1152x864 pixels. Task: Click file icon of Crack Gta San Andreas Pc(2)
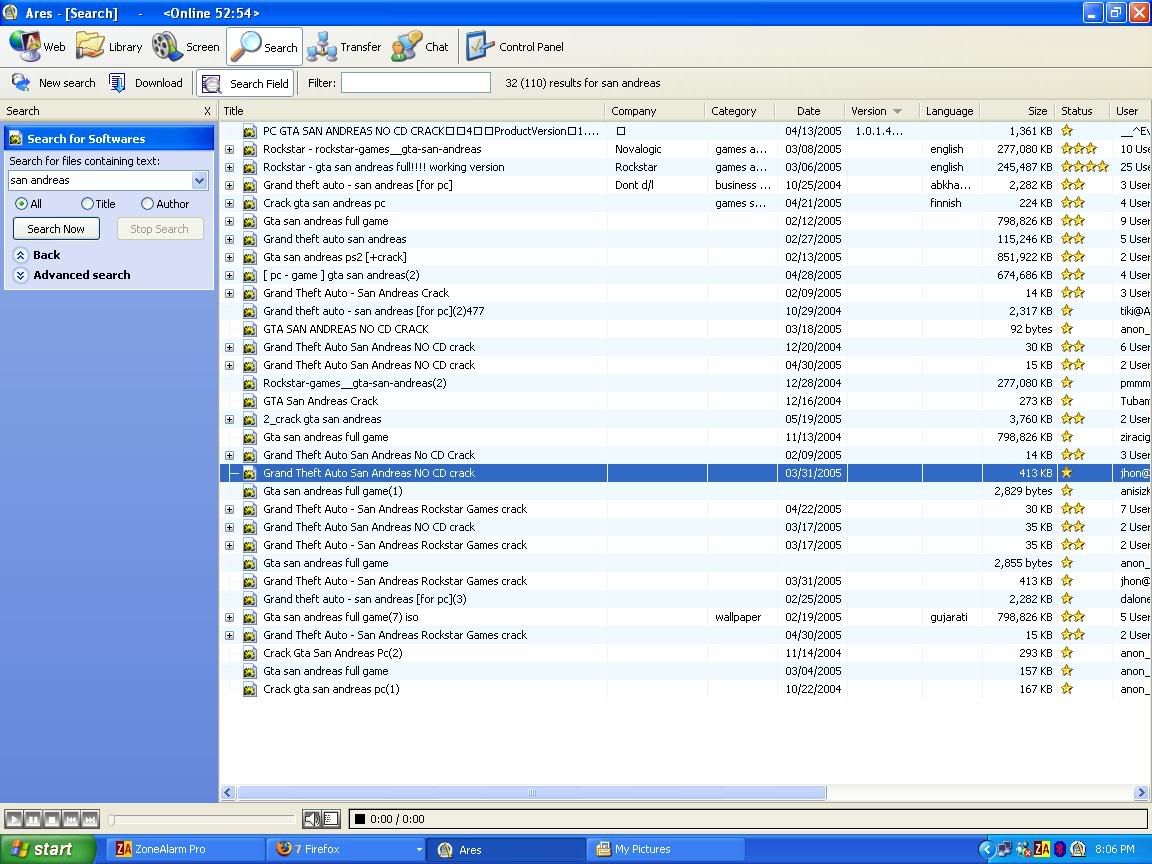(x=250, y=653)
